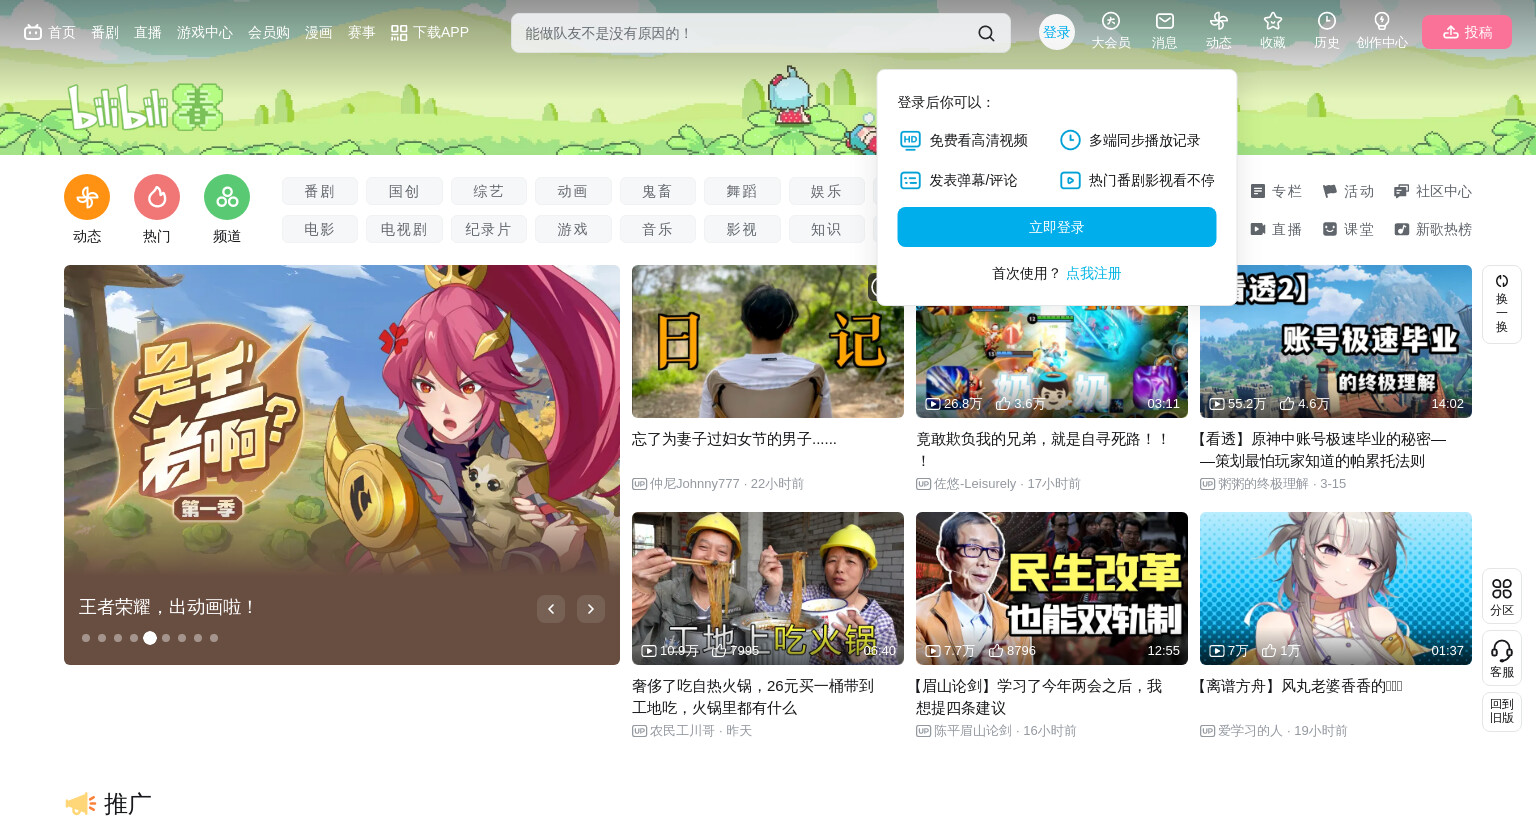Open the 工地上吃火锅 video thumbnail
The image size is (1536, 824).
click(768, 588)
